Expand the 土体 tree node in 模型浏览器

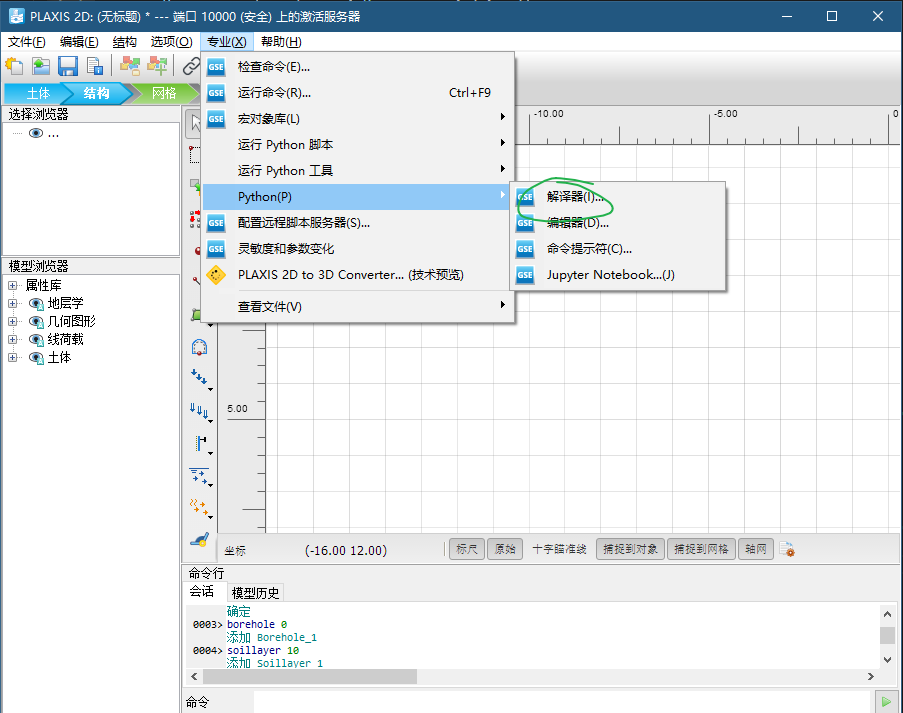click(x=12, y=358)
